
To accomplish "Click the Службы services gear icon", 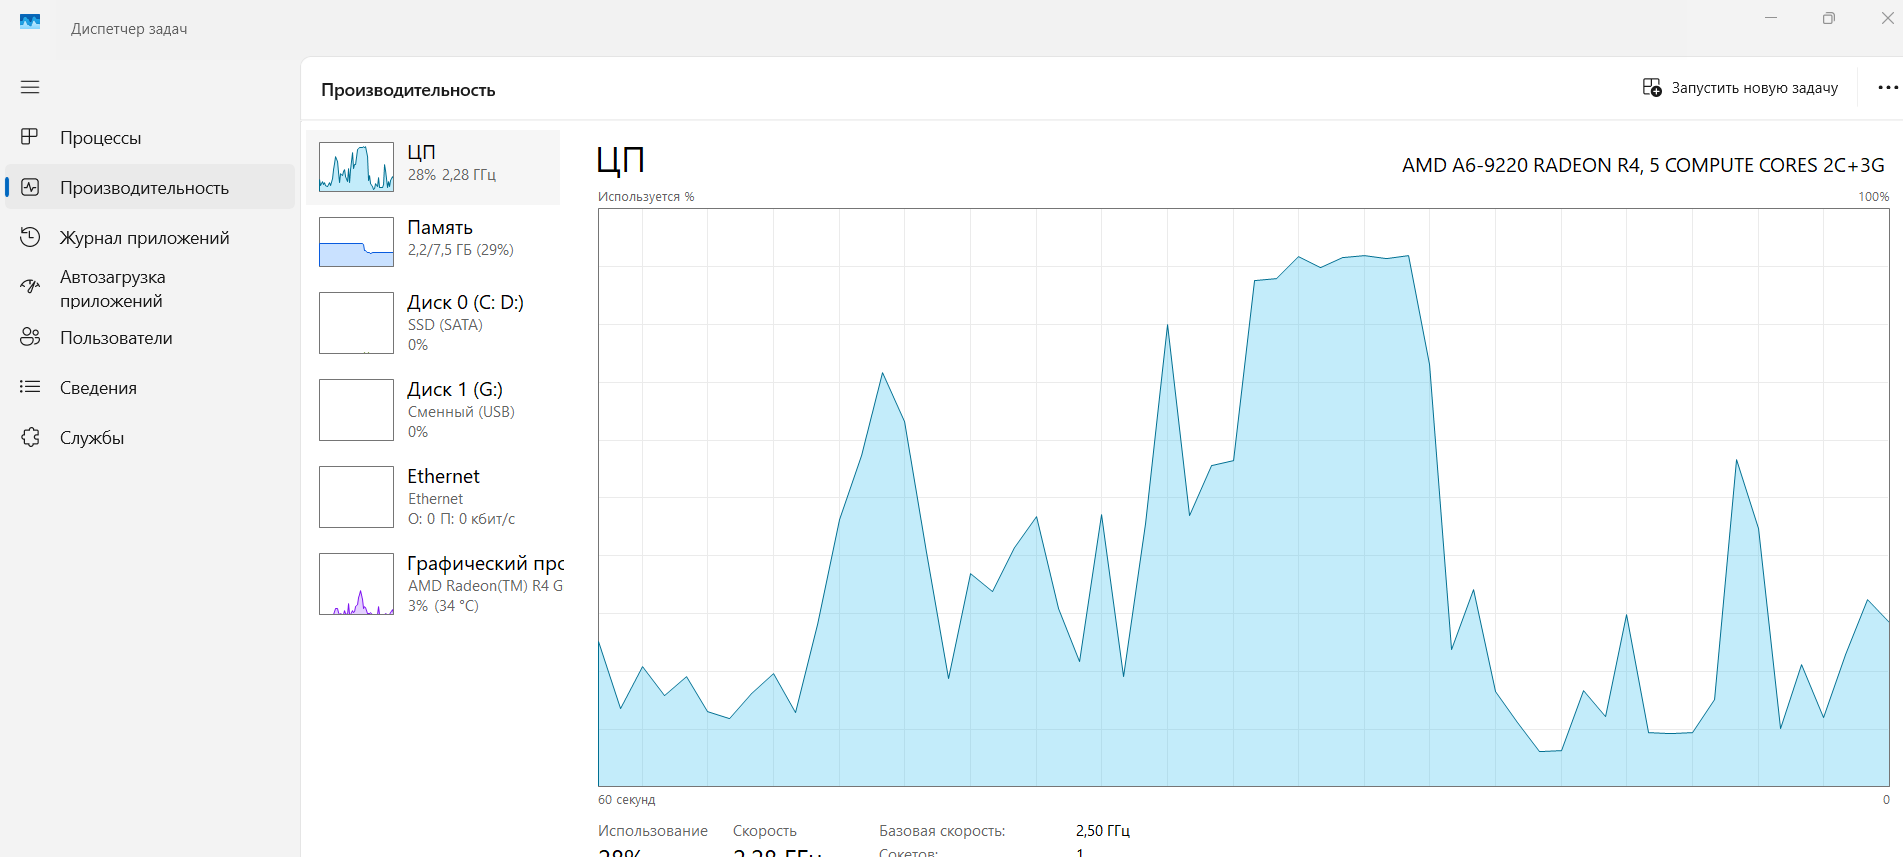I will point(30,437).
